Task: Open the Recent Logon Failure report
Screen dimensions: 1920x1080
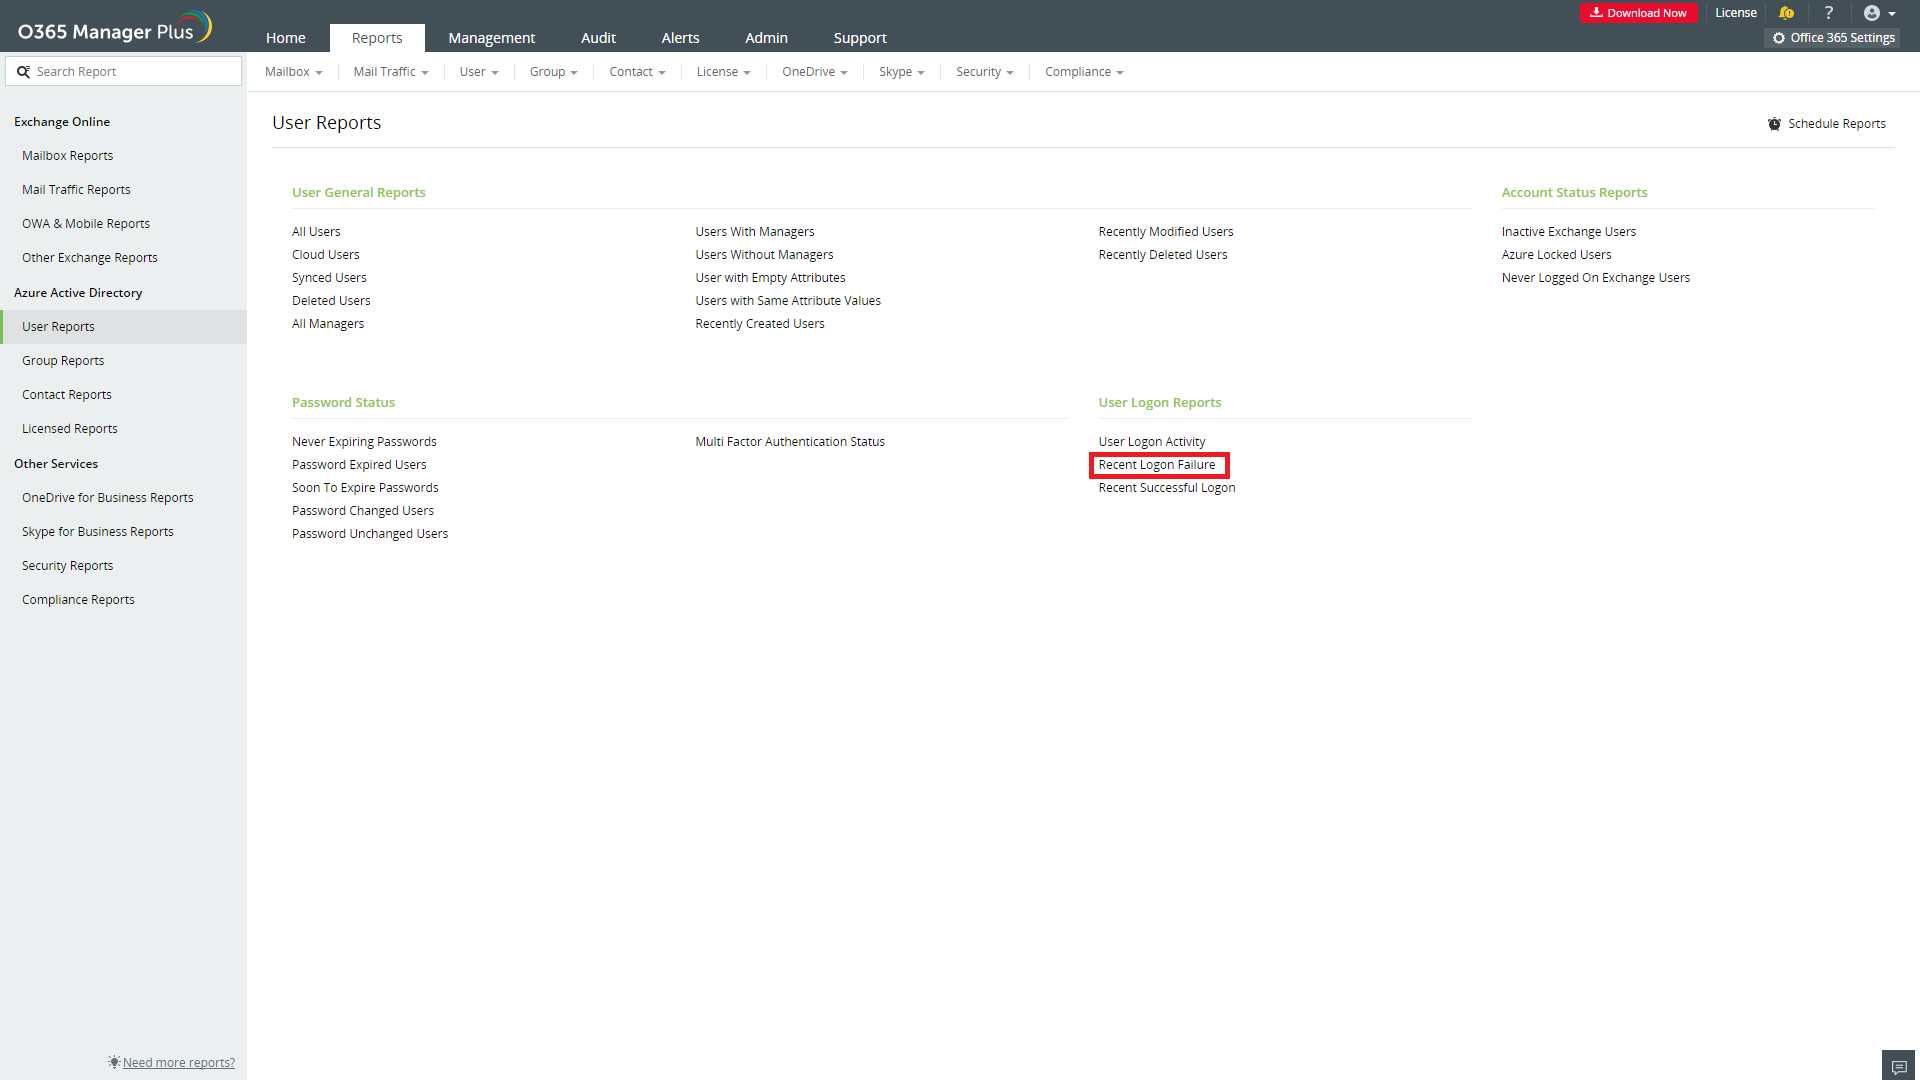Action: [1157, 465]
